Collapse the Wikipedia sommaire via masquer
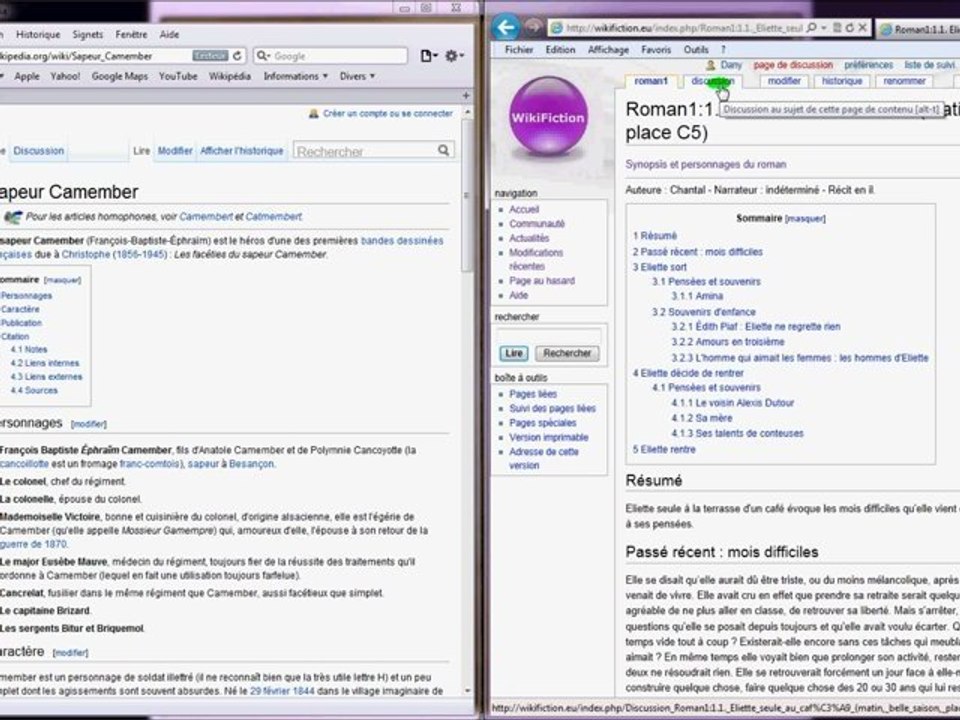 pyautogui.click(x=62, y=280)
